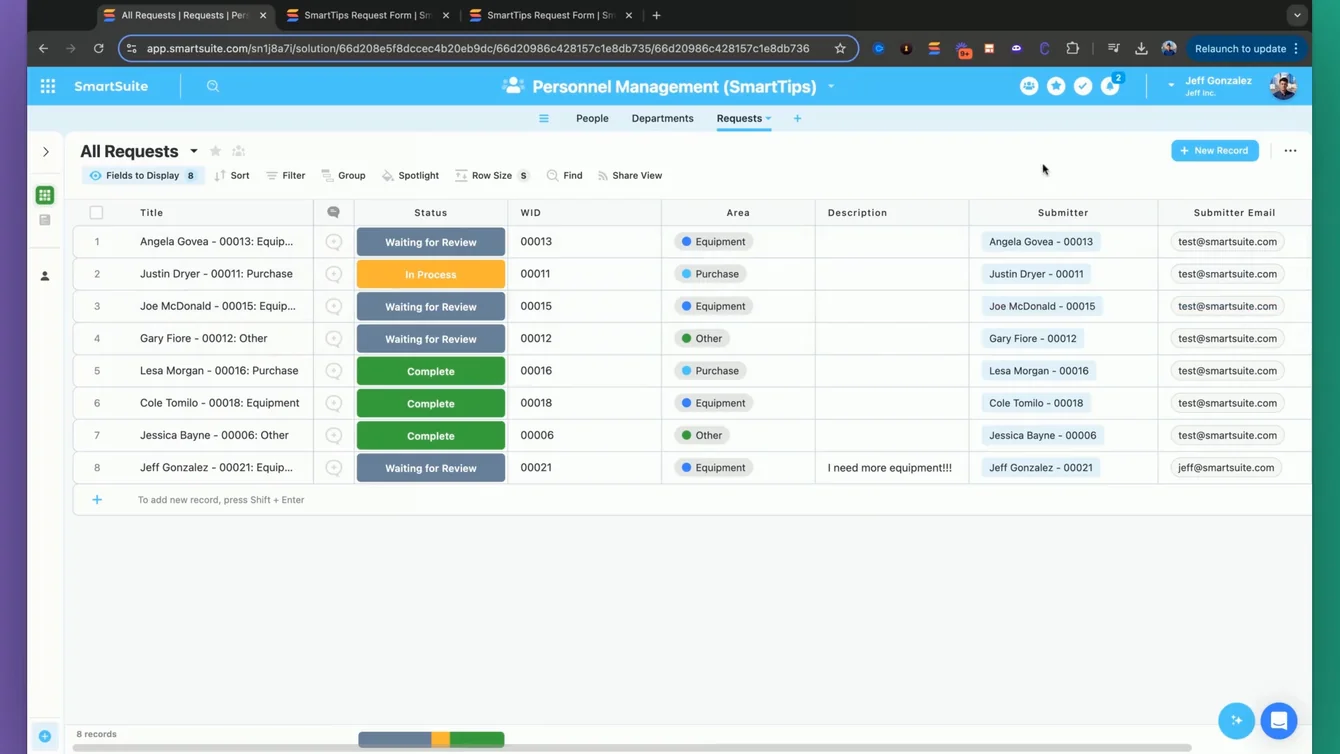
Task: Click Fields to Display eye toggle
Action: click(142, 175)
